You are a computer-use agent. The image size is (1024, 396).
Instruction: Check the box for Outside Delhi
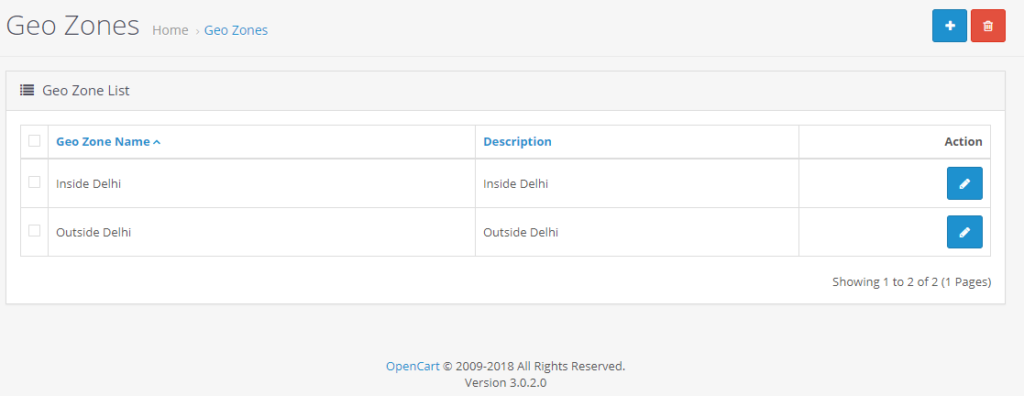(34, 231)
